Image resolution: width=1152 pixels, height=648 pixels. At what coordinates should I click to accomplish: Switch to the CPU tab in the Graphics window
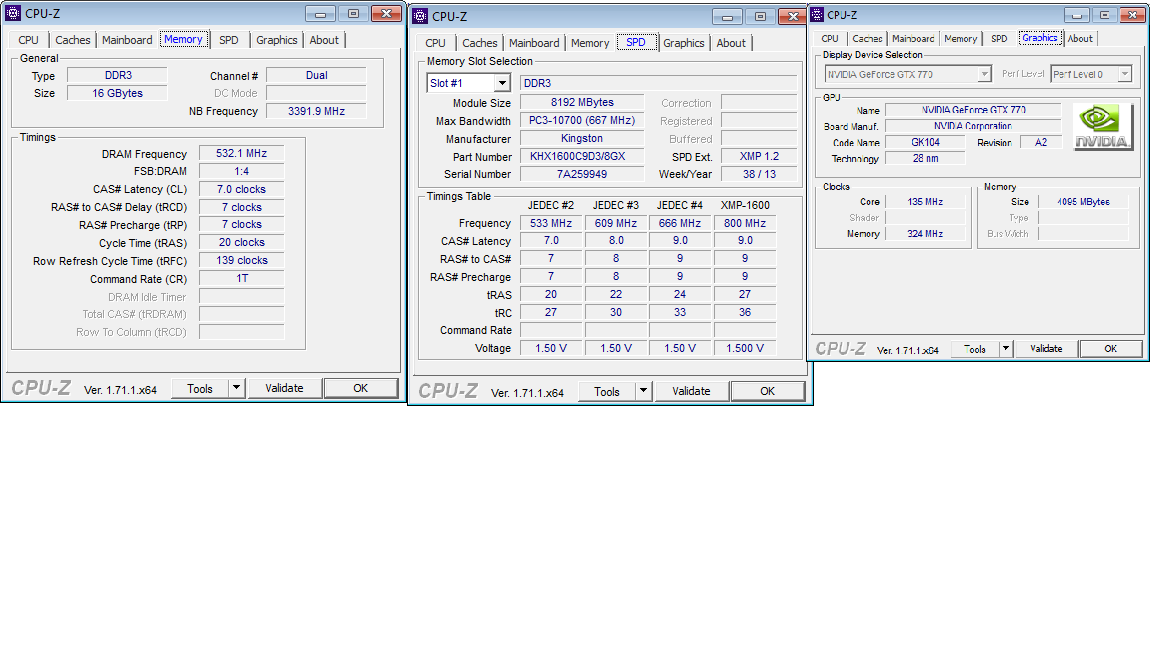point(830,38)
